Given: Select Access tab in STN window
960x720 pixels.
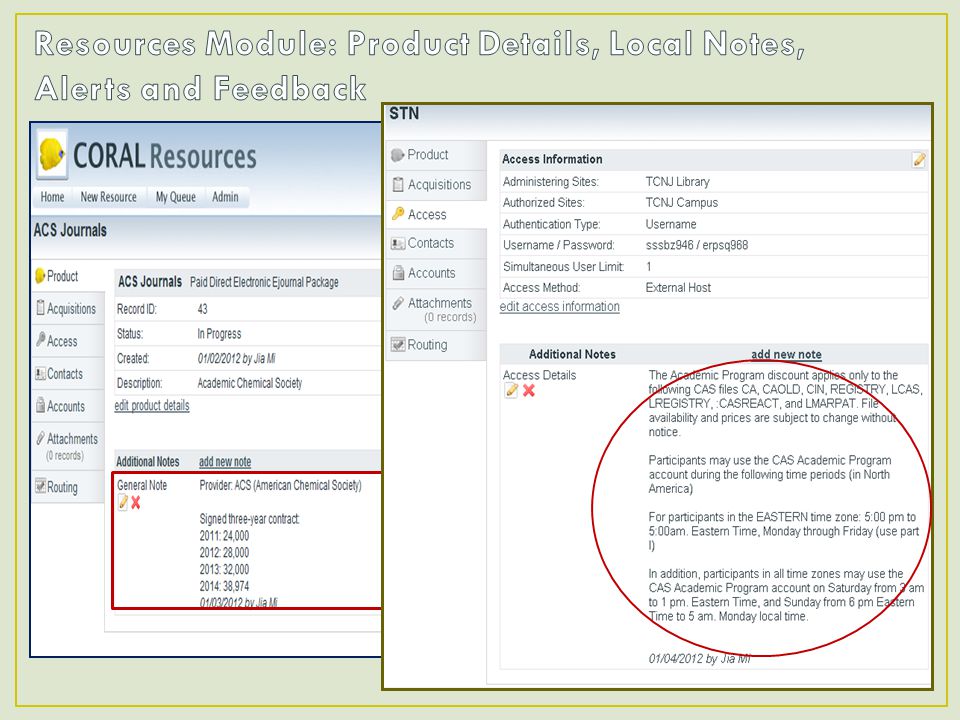Looking at the screenshot, I should (437, 214).
